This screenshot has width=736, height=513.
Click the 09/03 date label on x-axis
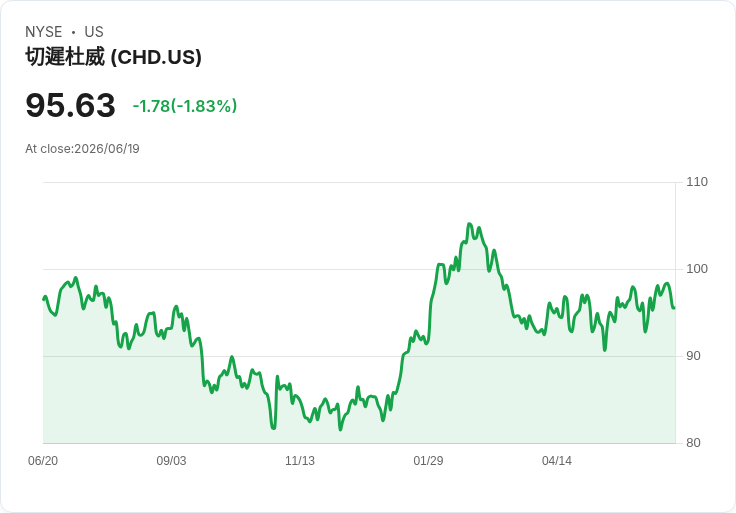click(x=171, y=461)
